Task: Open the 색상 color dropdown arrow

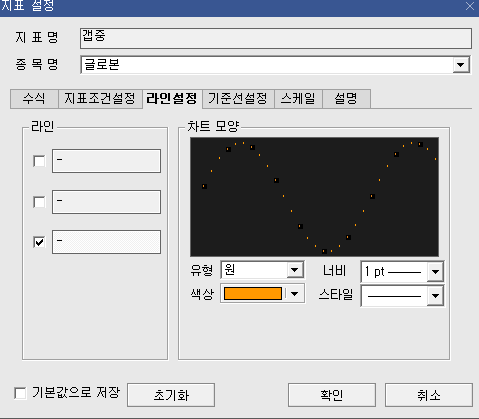Action: [x=294, y=294]
